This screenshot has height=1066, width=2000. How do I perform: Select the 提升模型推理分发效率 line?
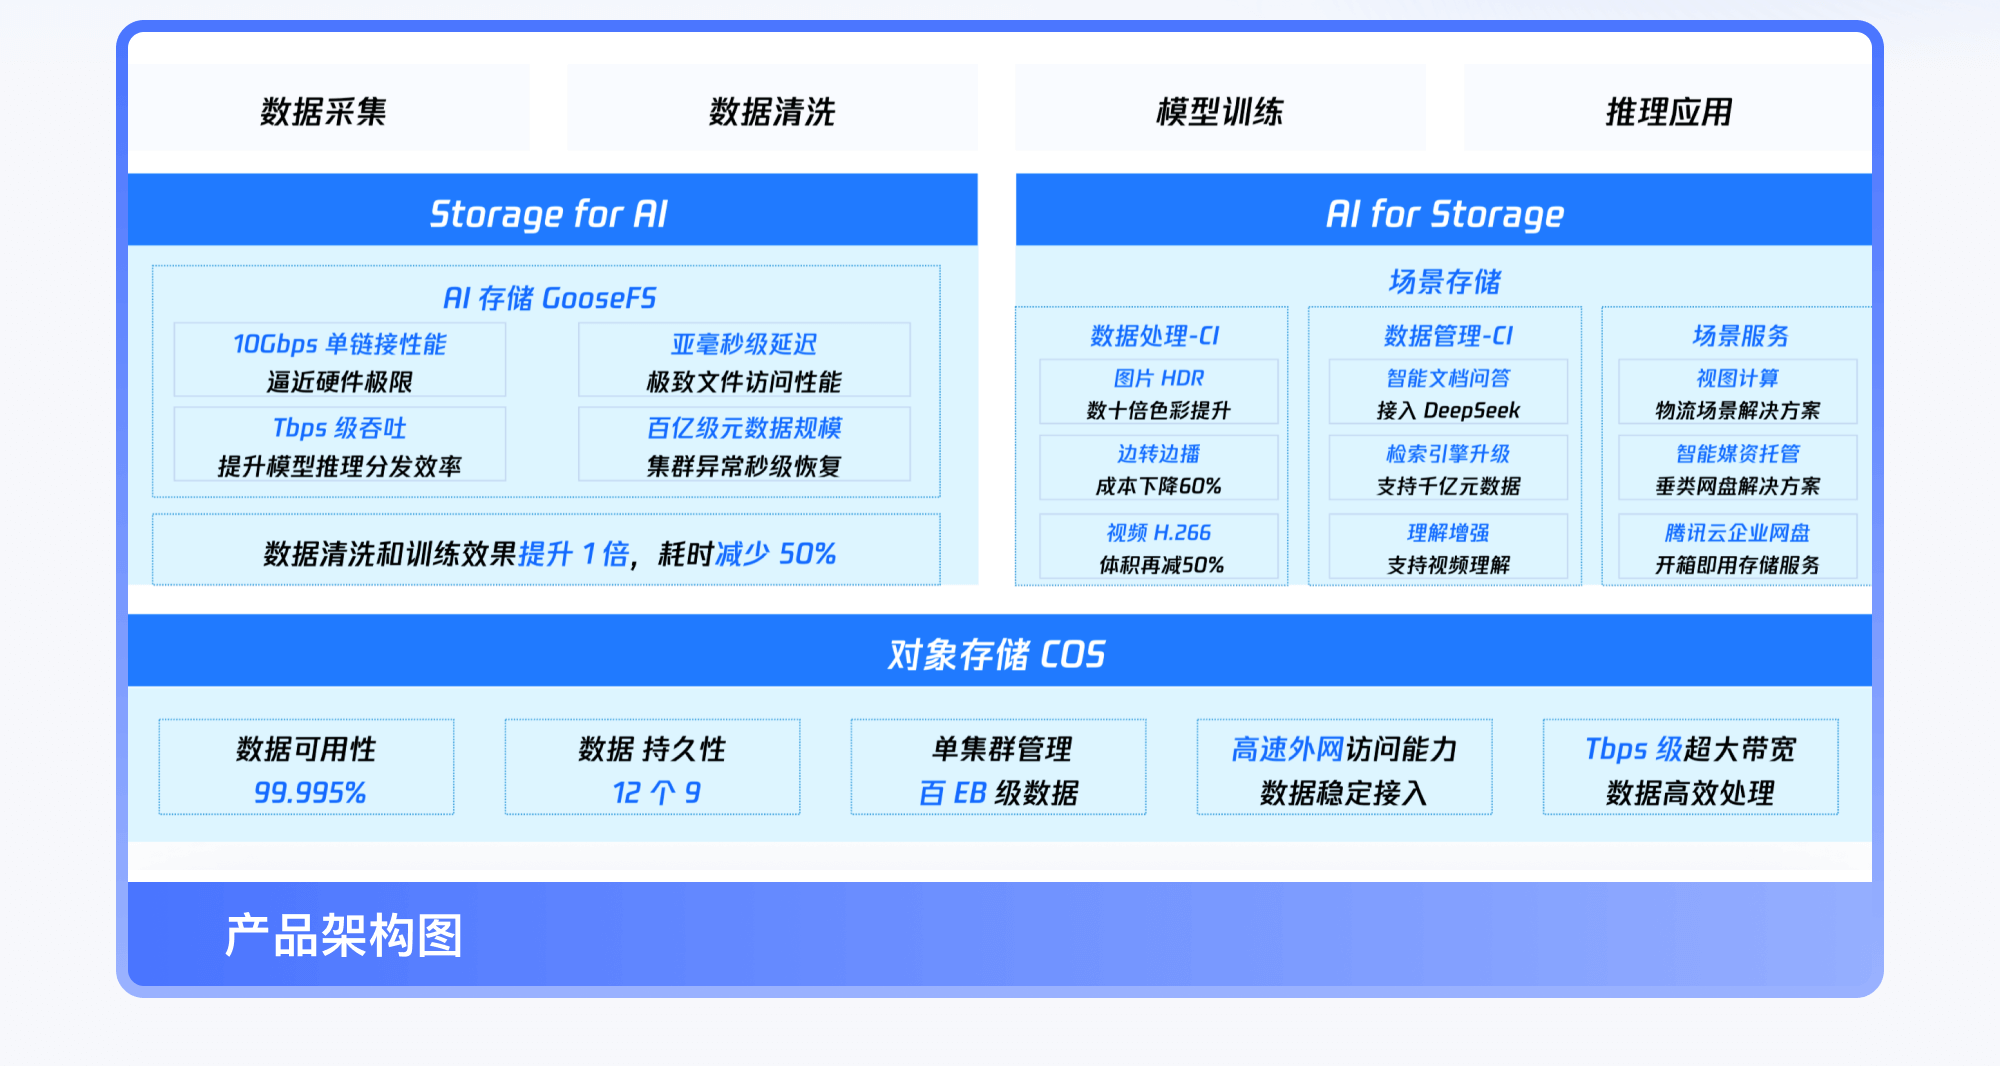click(340, 466)
